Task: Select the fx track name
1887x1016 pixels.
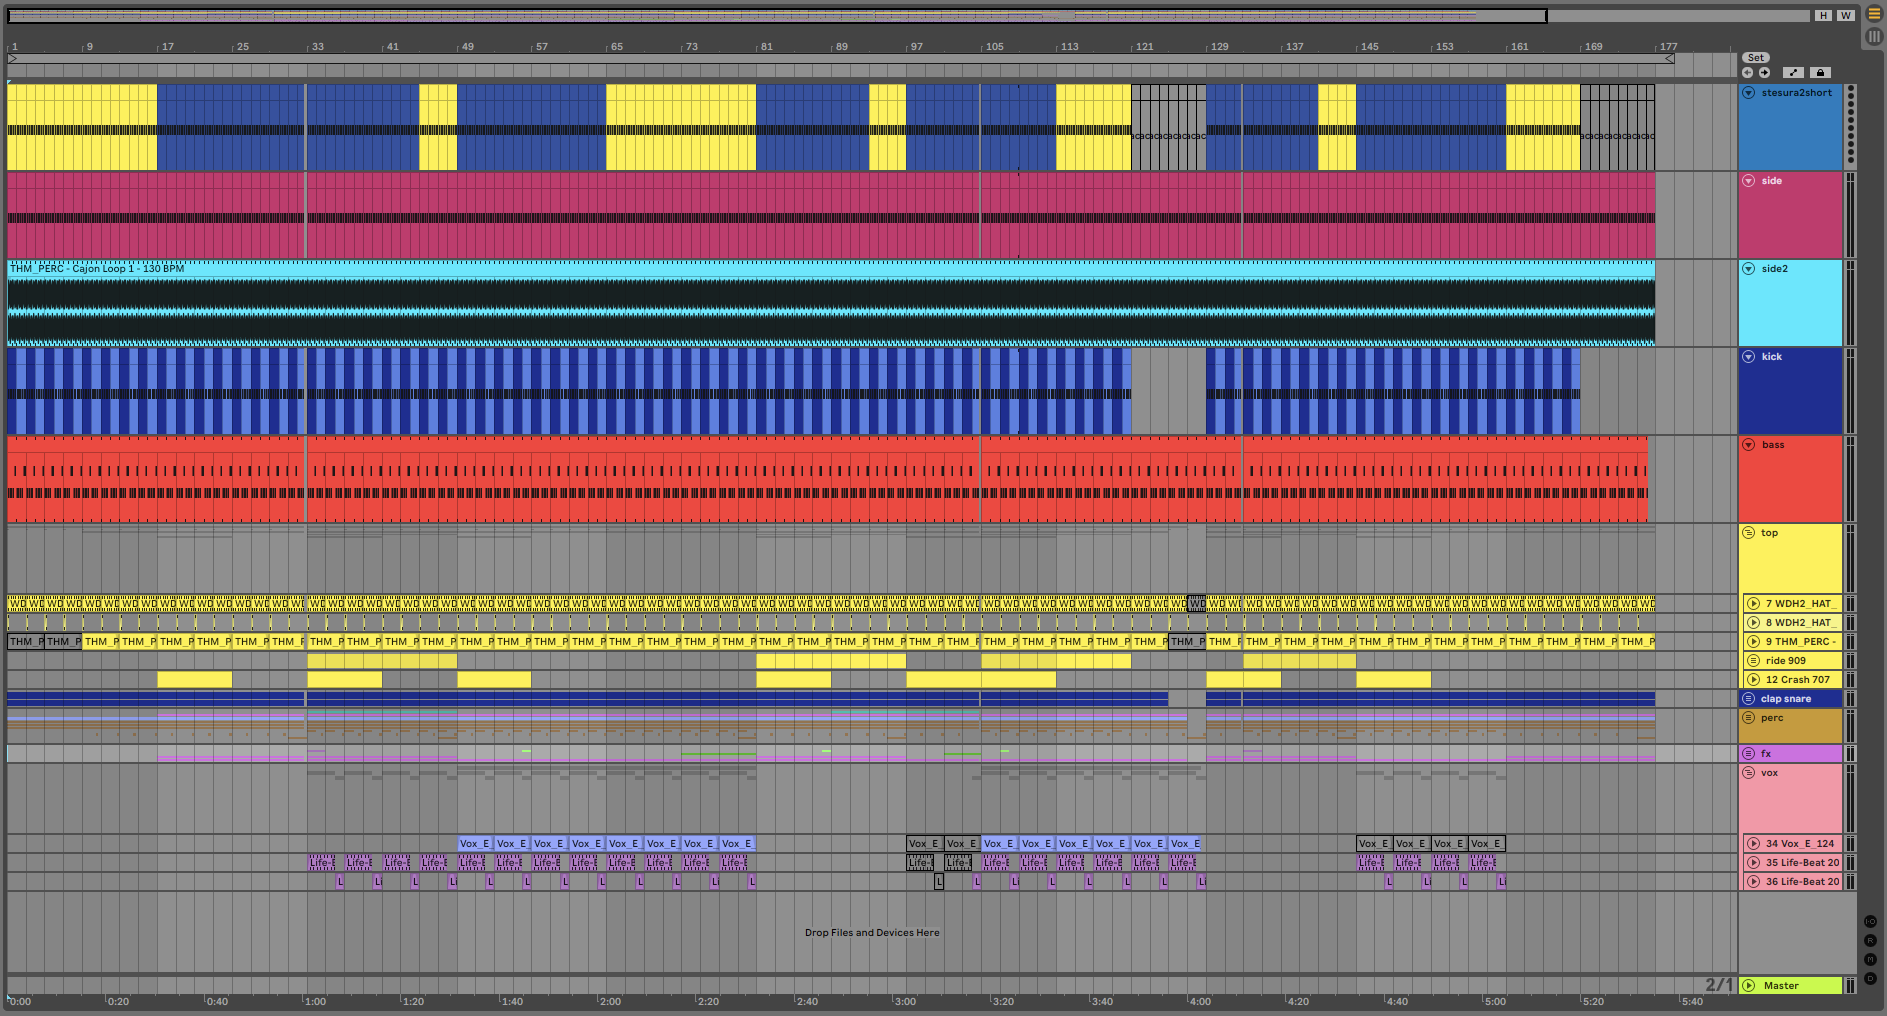Action: (1766, 754)
